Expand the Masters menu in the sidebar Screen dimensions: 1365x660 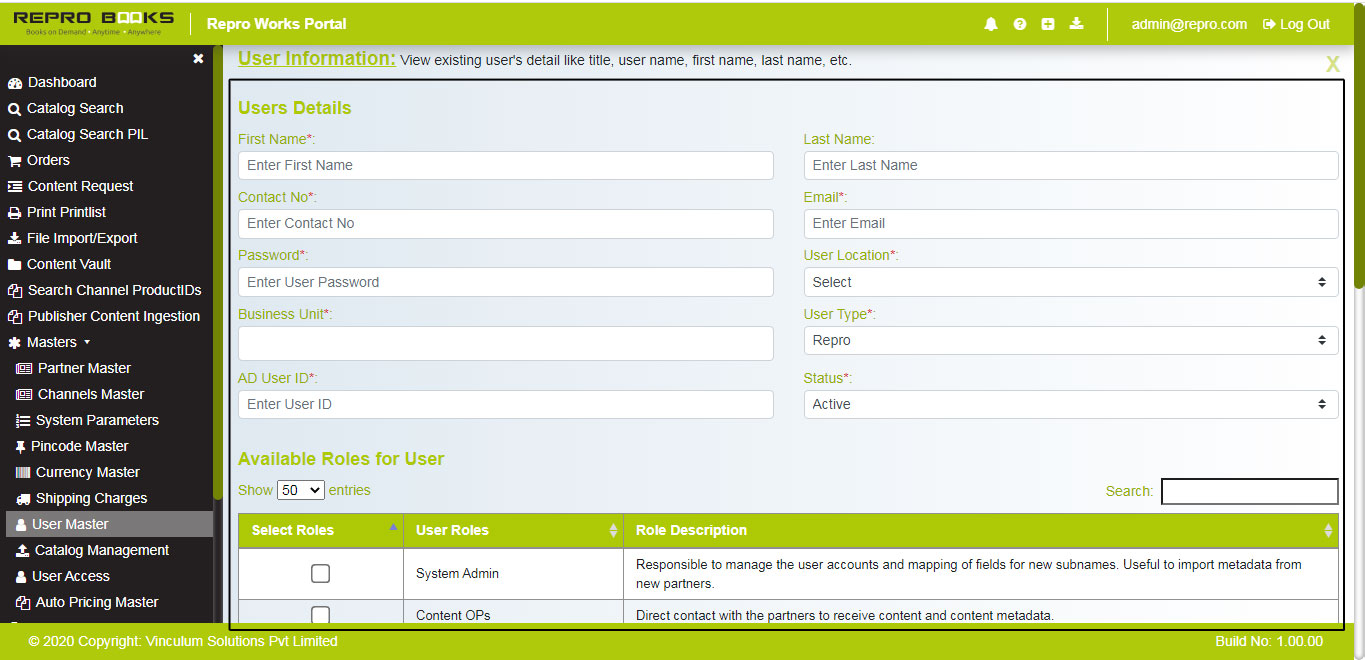[53, 342]
